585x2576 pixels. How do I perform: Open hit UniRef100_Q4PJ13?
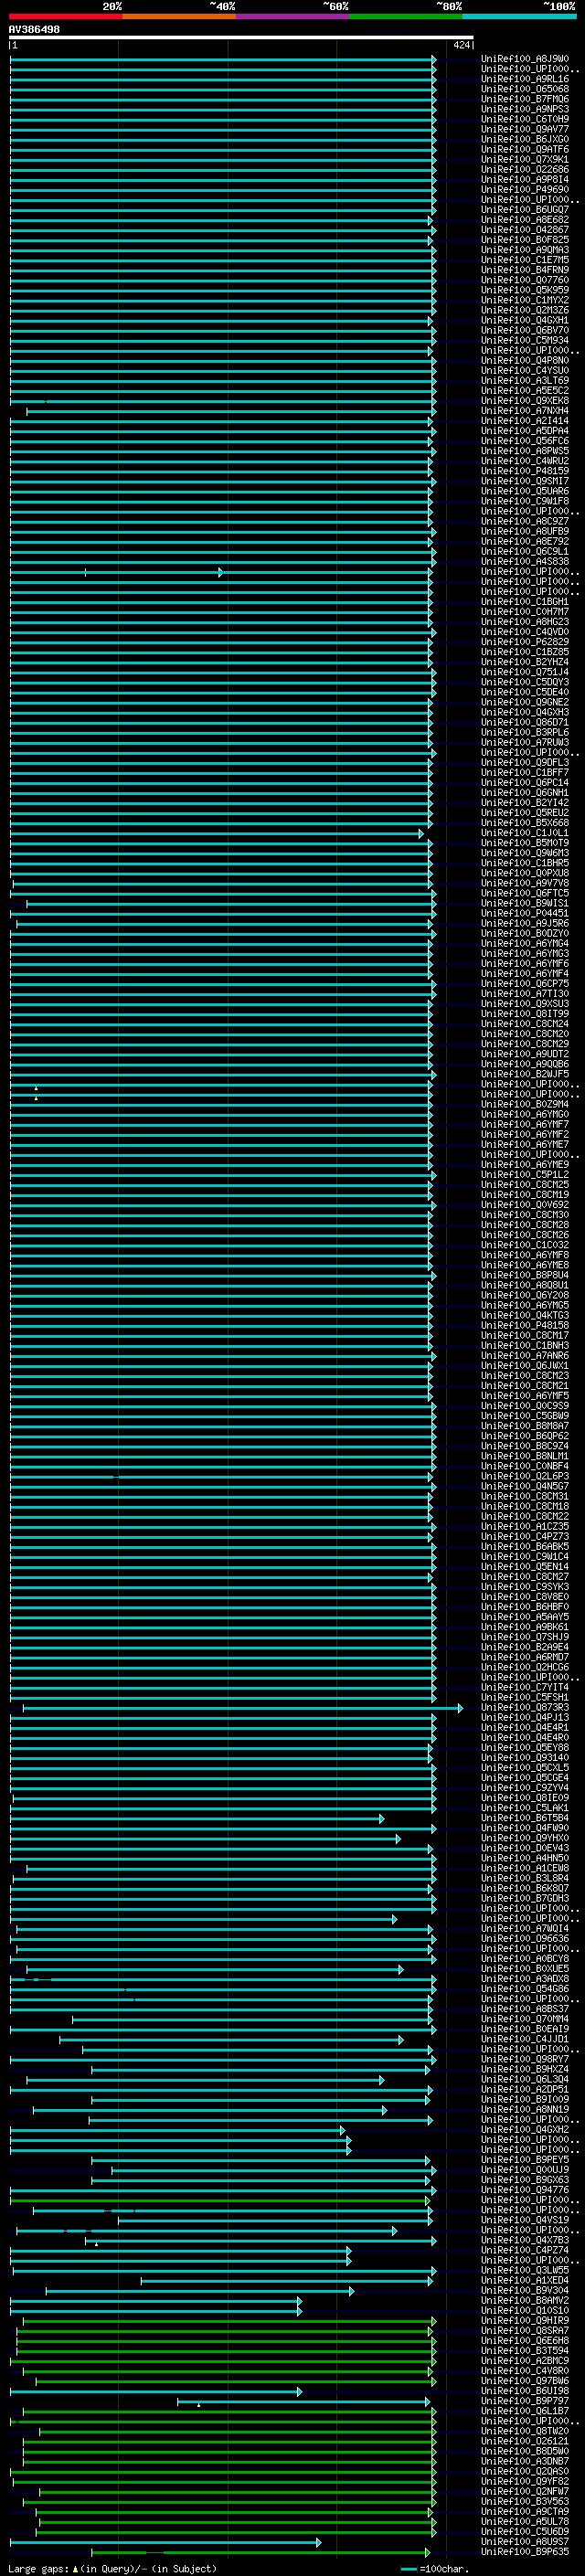click(x=525, y=1718)
